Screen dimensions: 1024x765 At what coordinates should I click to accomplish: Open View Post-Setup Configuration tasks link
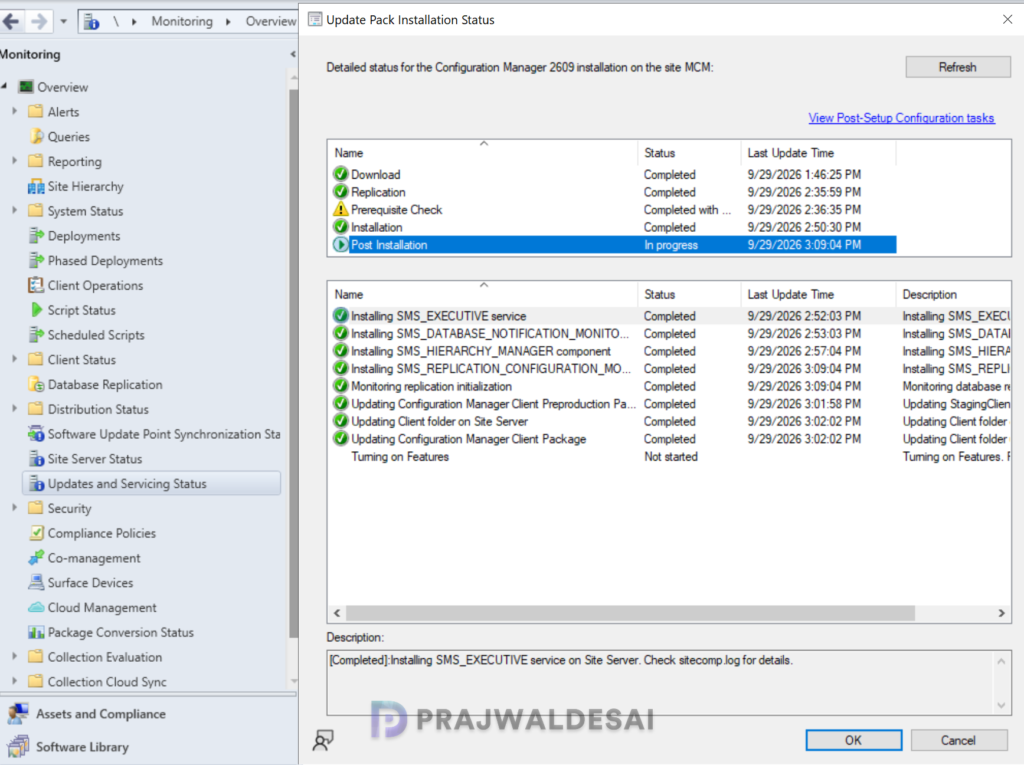tap(901, 118)
